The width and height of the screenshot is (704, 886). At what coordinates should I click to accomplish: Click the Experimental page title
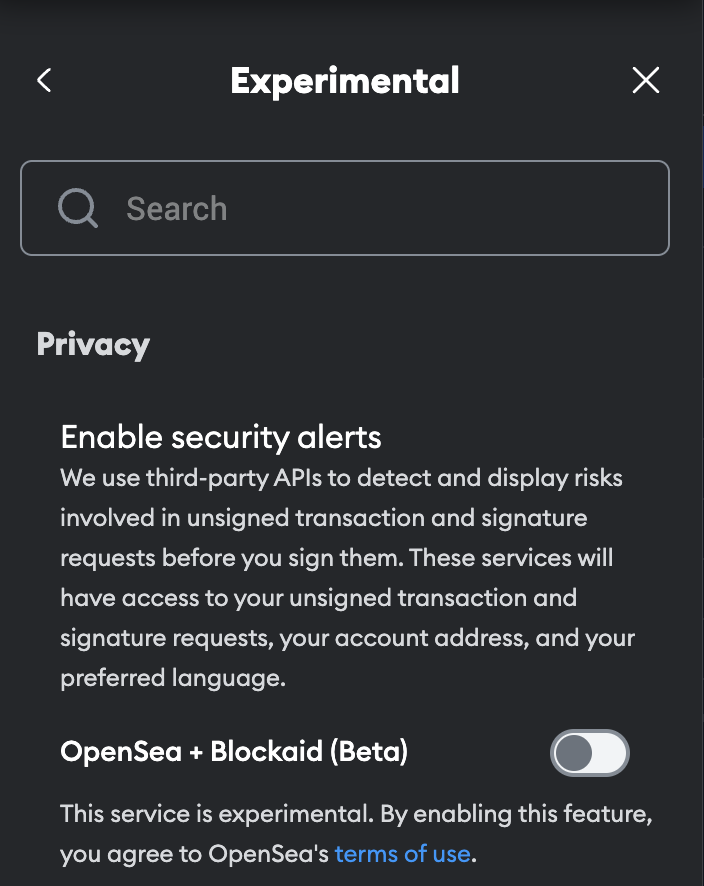click(x=345, y=81)
